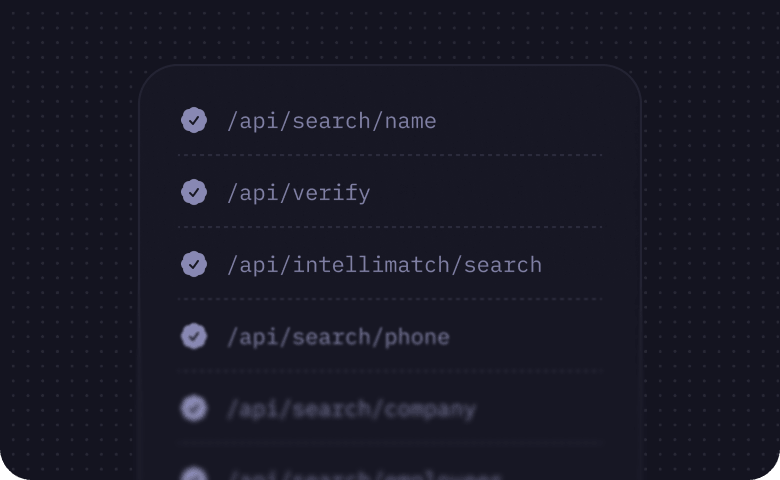
Task: Select the checkmark icon for /api/intellimatch/search
Action: 194,264
